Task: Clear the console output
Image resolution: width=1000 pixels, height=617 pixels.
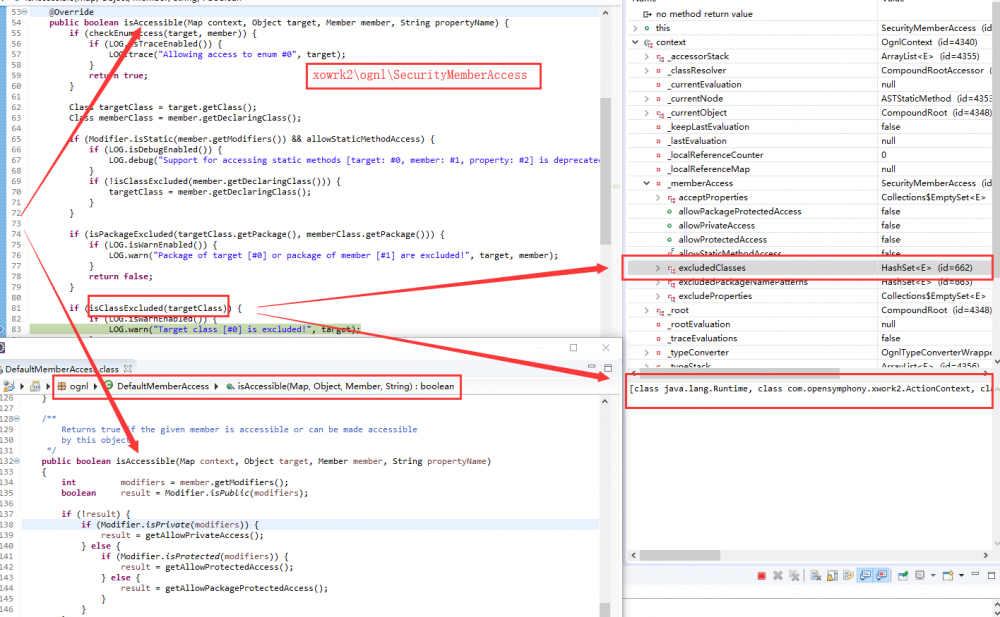Action: tap(816, 576)
